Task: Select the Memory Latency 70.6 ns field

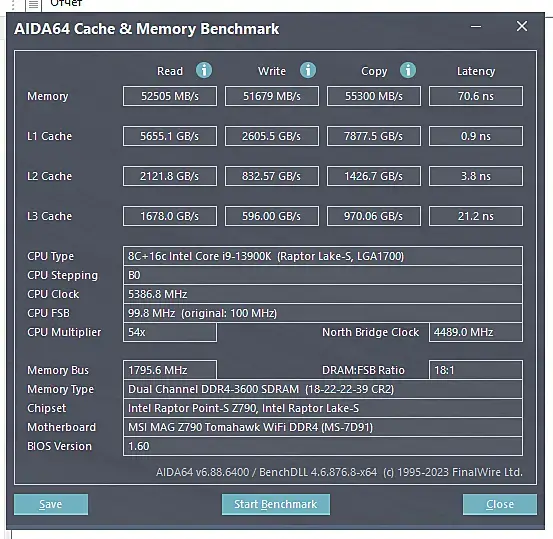Action: point(476,96)
